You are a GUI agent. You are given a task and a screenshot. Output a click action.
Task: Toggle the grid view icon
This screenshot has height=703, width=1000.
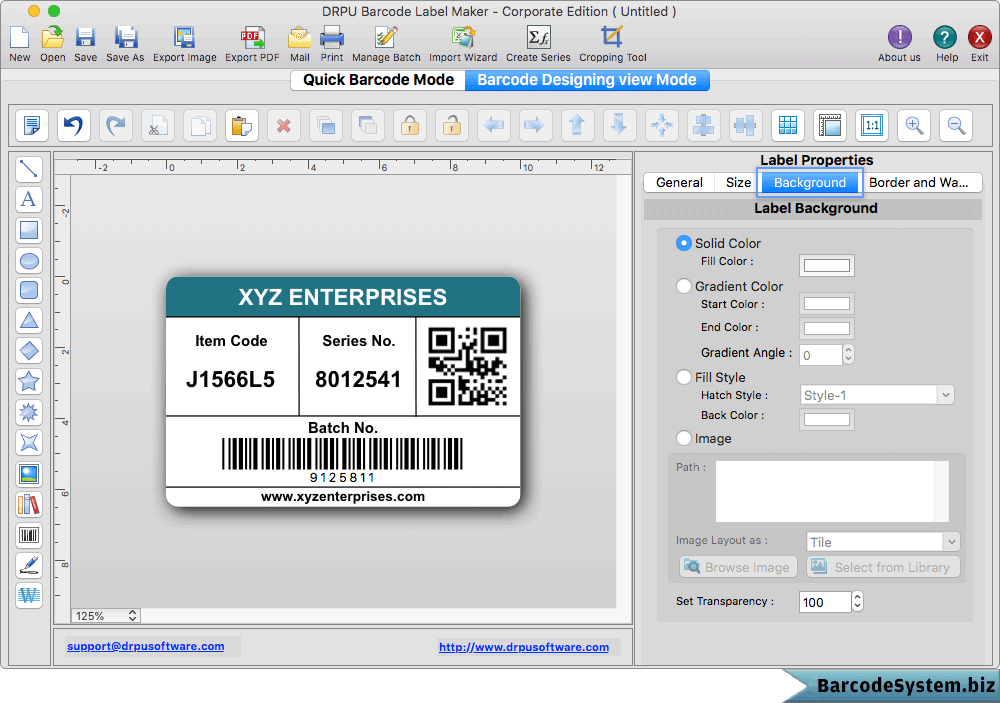[788, 125]
